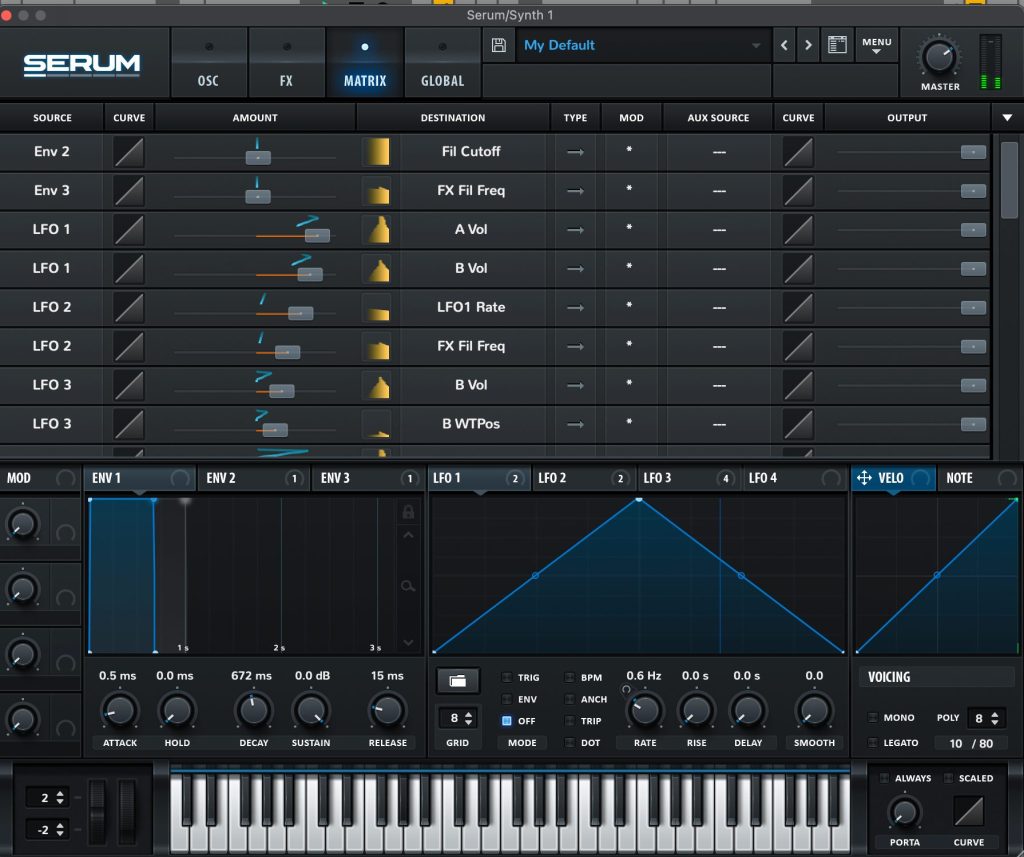This screenshot has height=857, width=1024.
Task: Click the curve icon in the Env 2 row
Action: pos(129,152)
